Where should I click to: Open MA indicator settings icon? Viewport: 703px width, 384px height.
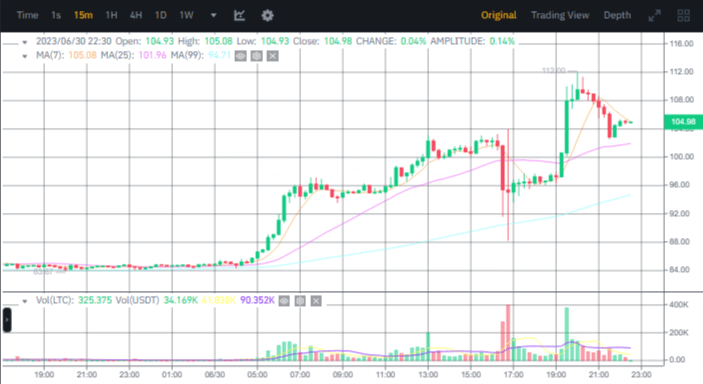point(256,56)
